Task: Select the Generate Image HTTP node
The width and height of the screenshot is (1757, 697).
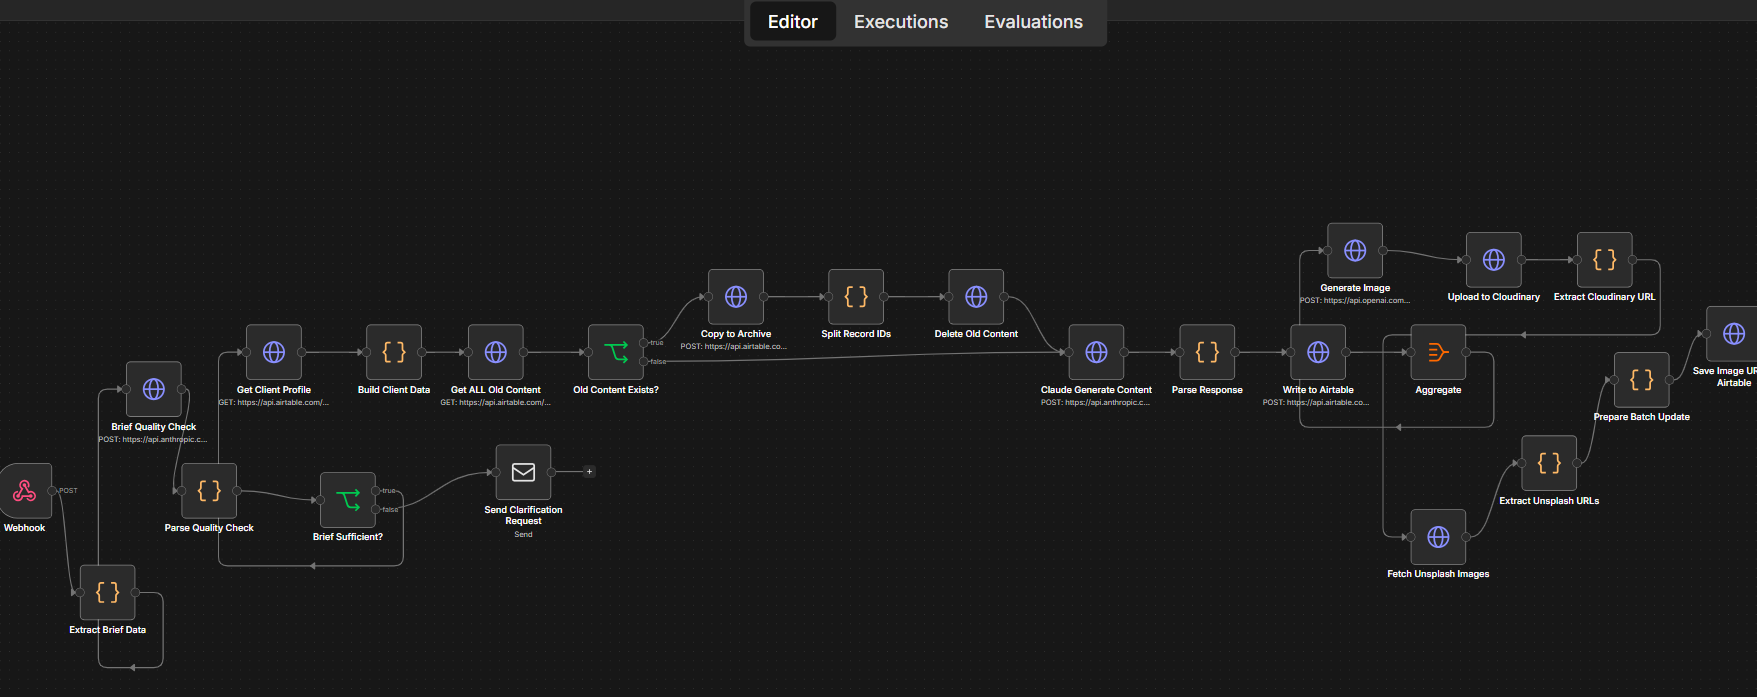Action: pos(1355,251)
